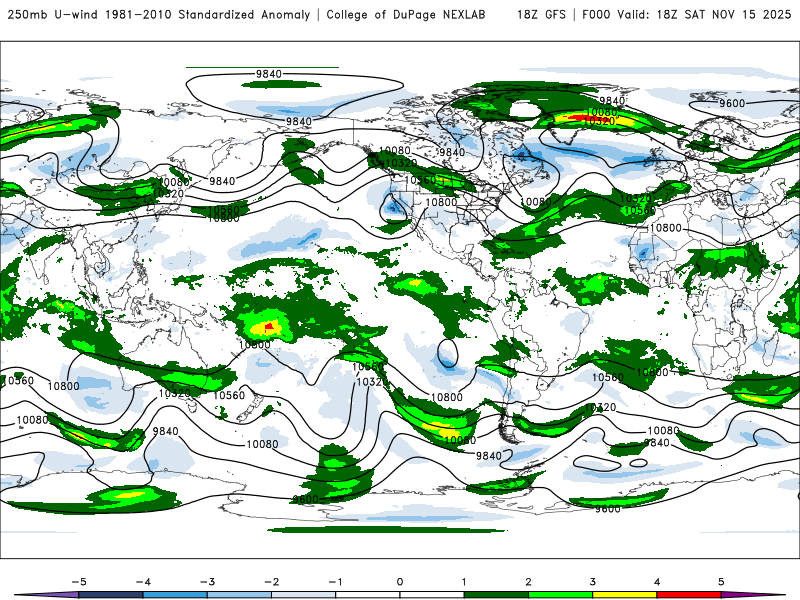Pick the red 4-to-5 colorbar segment
Viewport: 800px width, 600px height.
689,595
